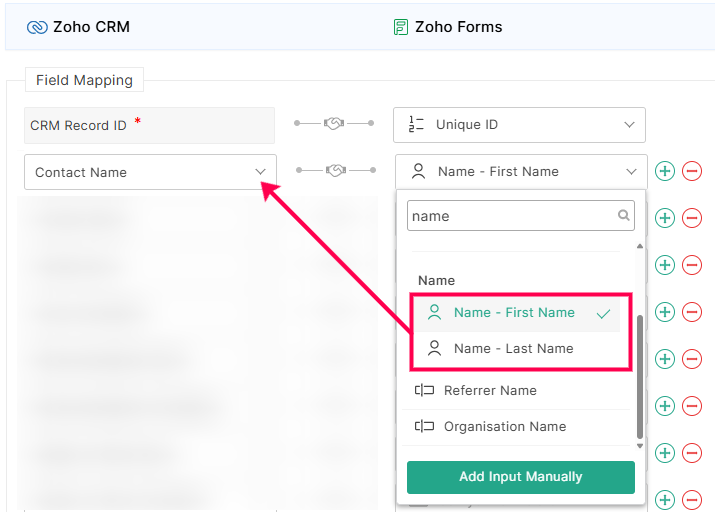Select Name - Last Name option
Viewport: 715px width, 512px height.
[x=513, y=348]
